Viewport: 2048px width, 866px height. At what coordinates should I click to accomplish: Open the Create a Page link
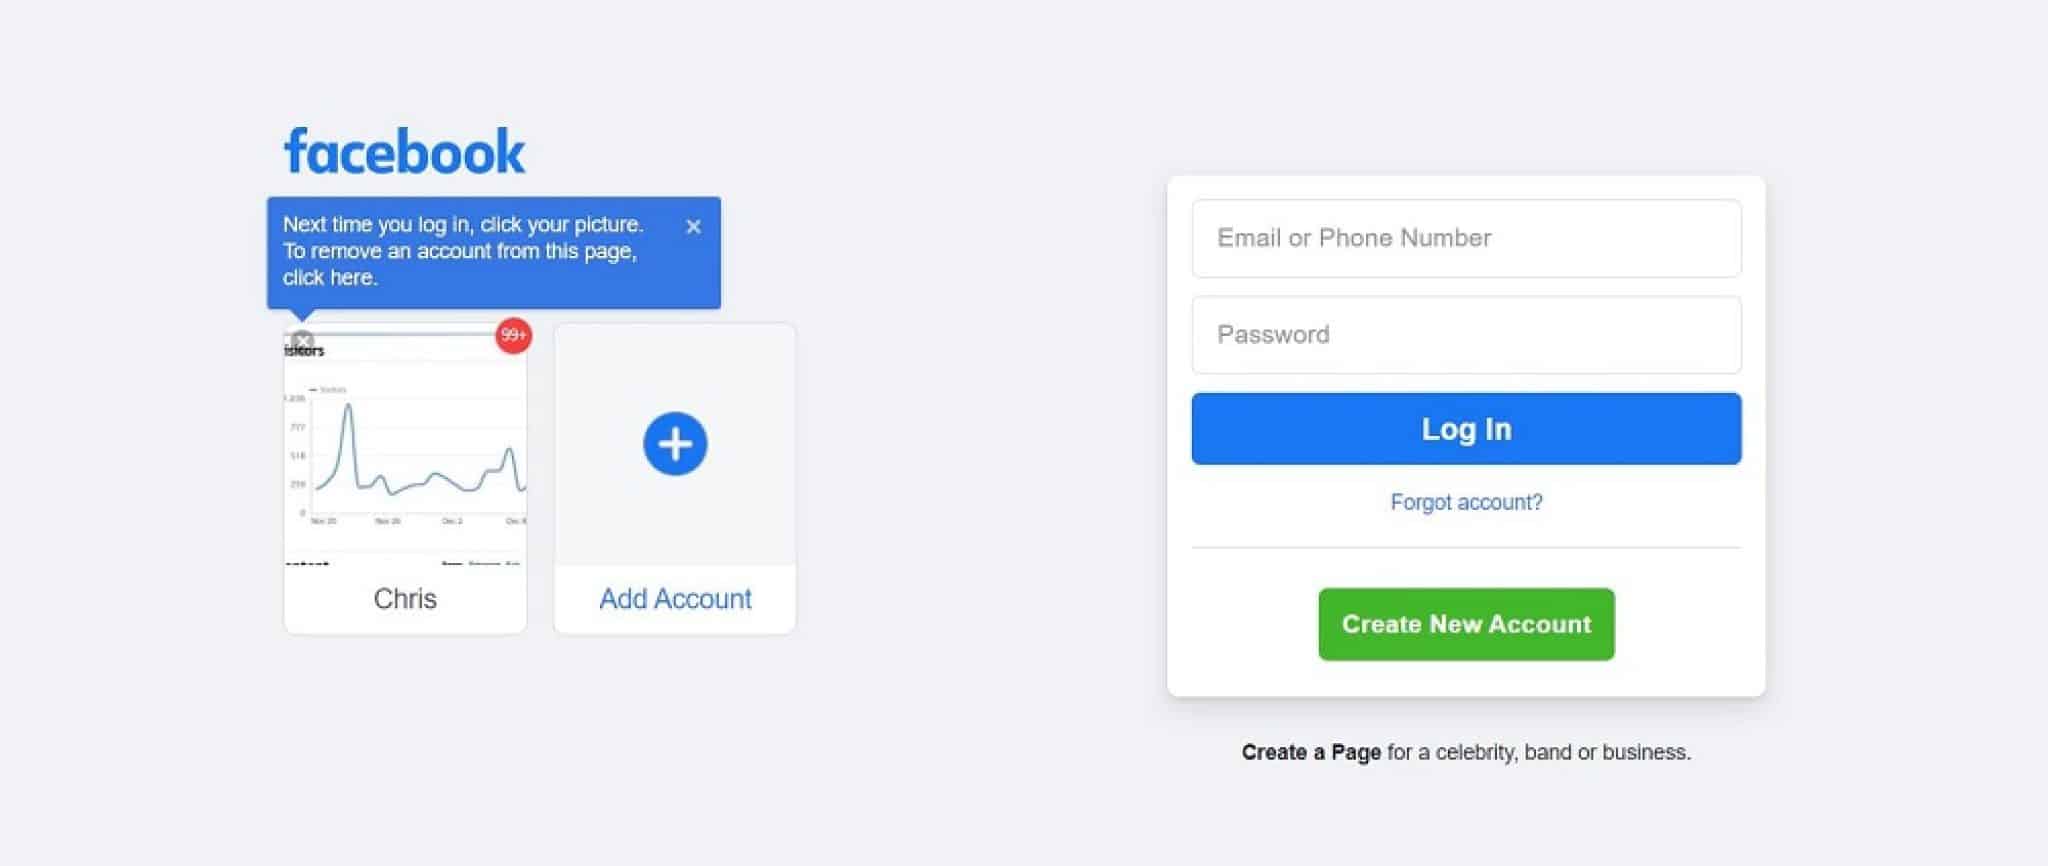(x=1311, y=752)
